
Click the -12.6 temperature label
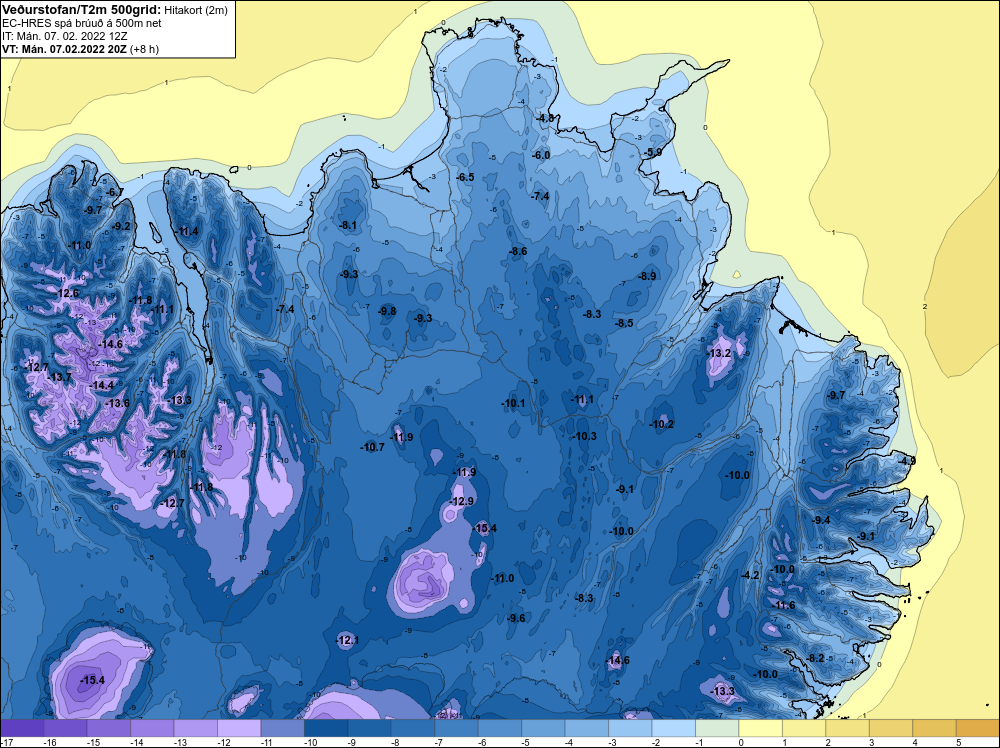point(68,293)
